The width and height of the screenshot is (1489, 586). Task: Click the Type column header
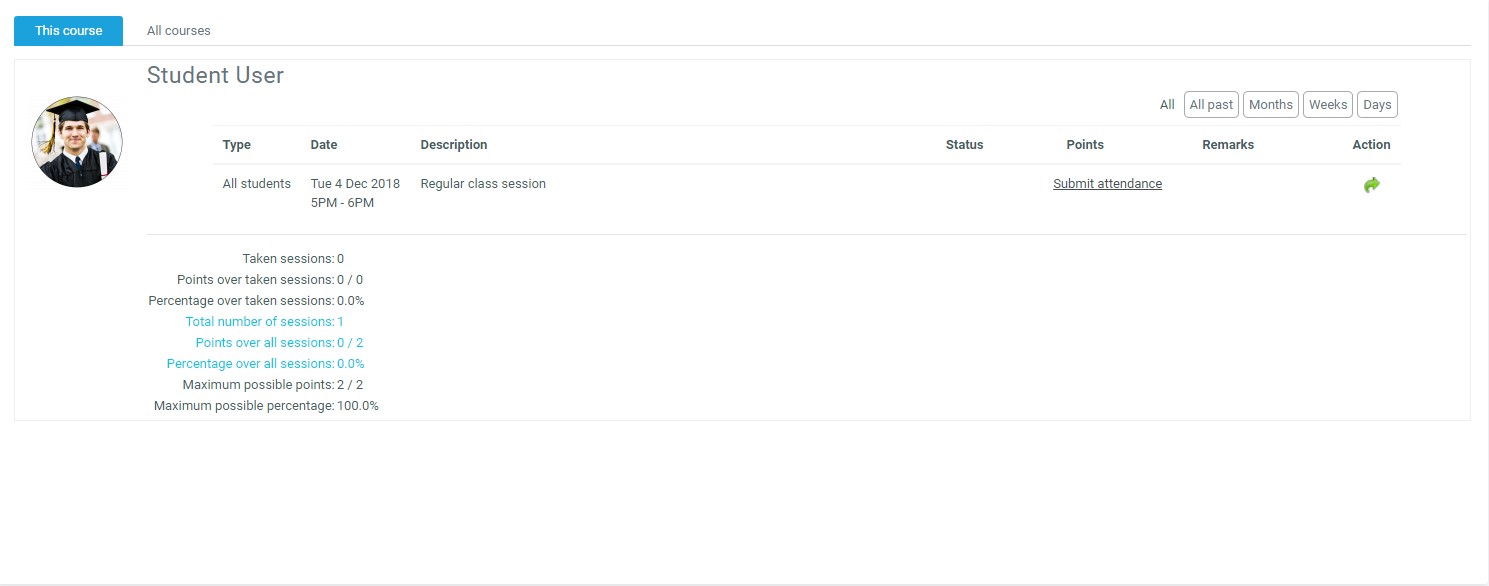pyautogui.click(x=236, y=145)
